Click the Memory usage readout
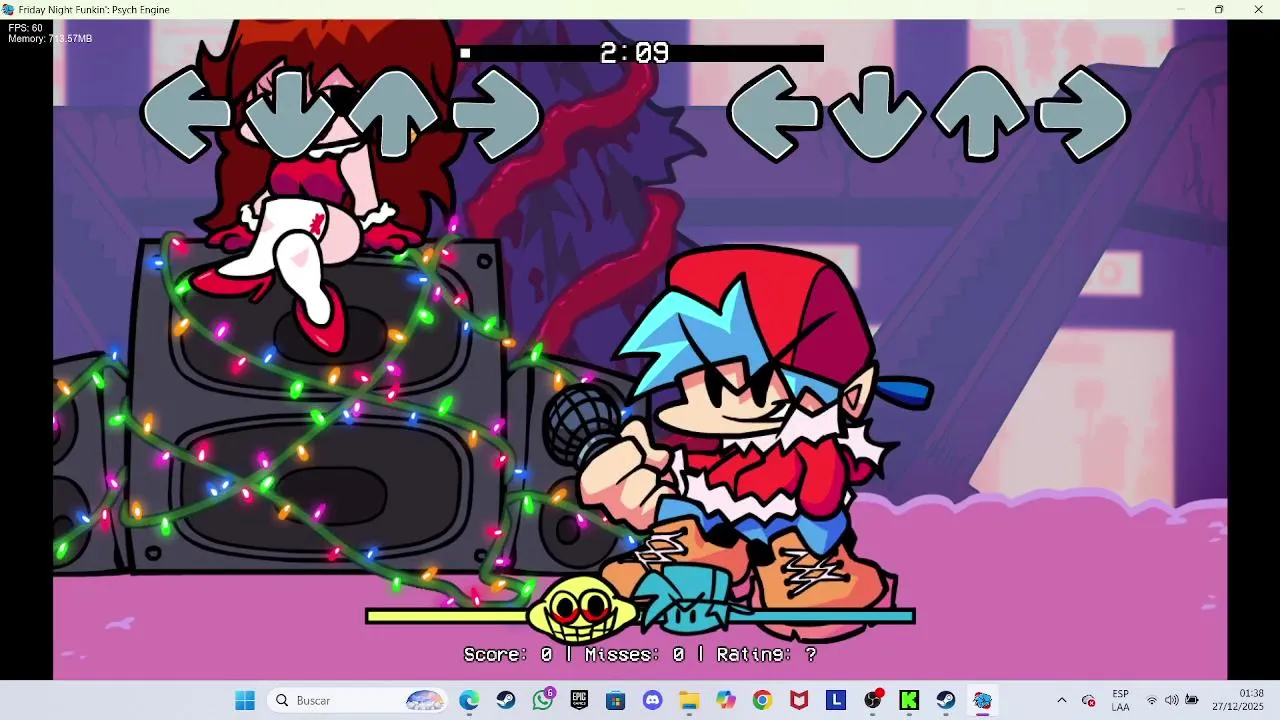 50,39
